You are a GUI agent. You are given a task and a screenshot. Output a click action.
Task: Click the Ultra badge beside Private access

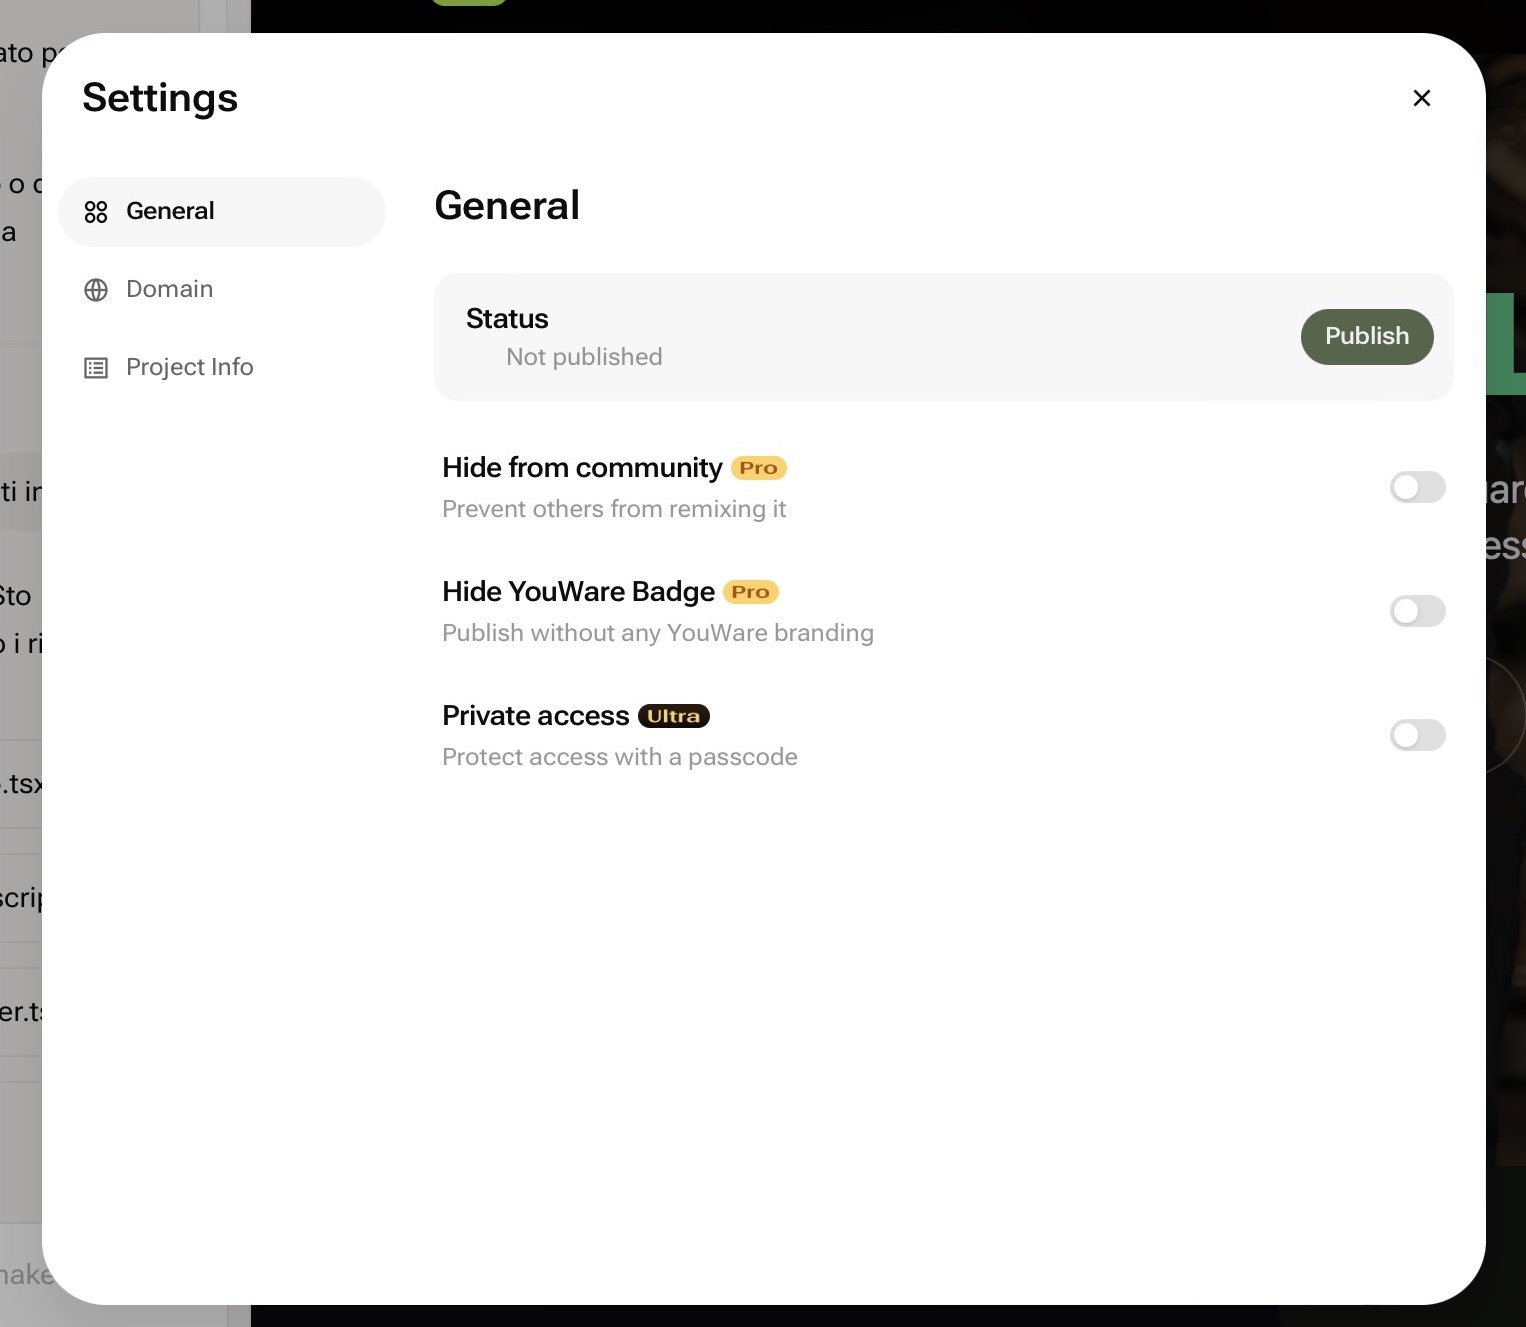(x=673, y=716)
